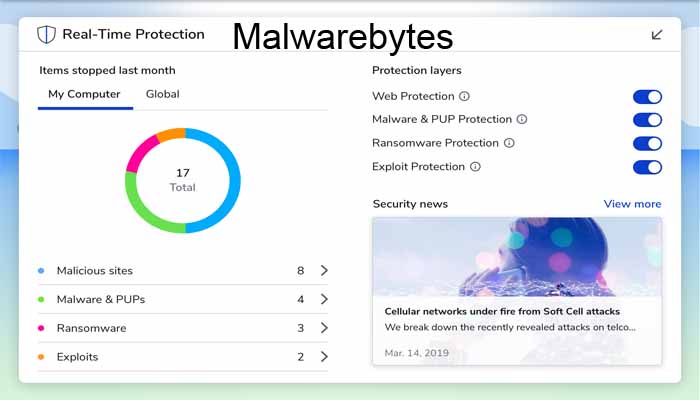Expand Malware & PUPs row chevron

pos(324,299)
